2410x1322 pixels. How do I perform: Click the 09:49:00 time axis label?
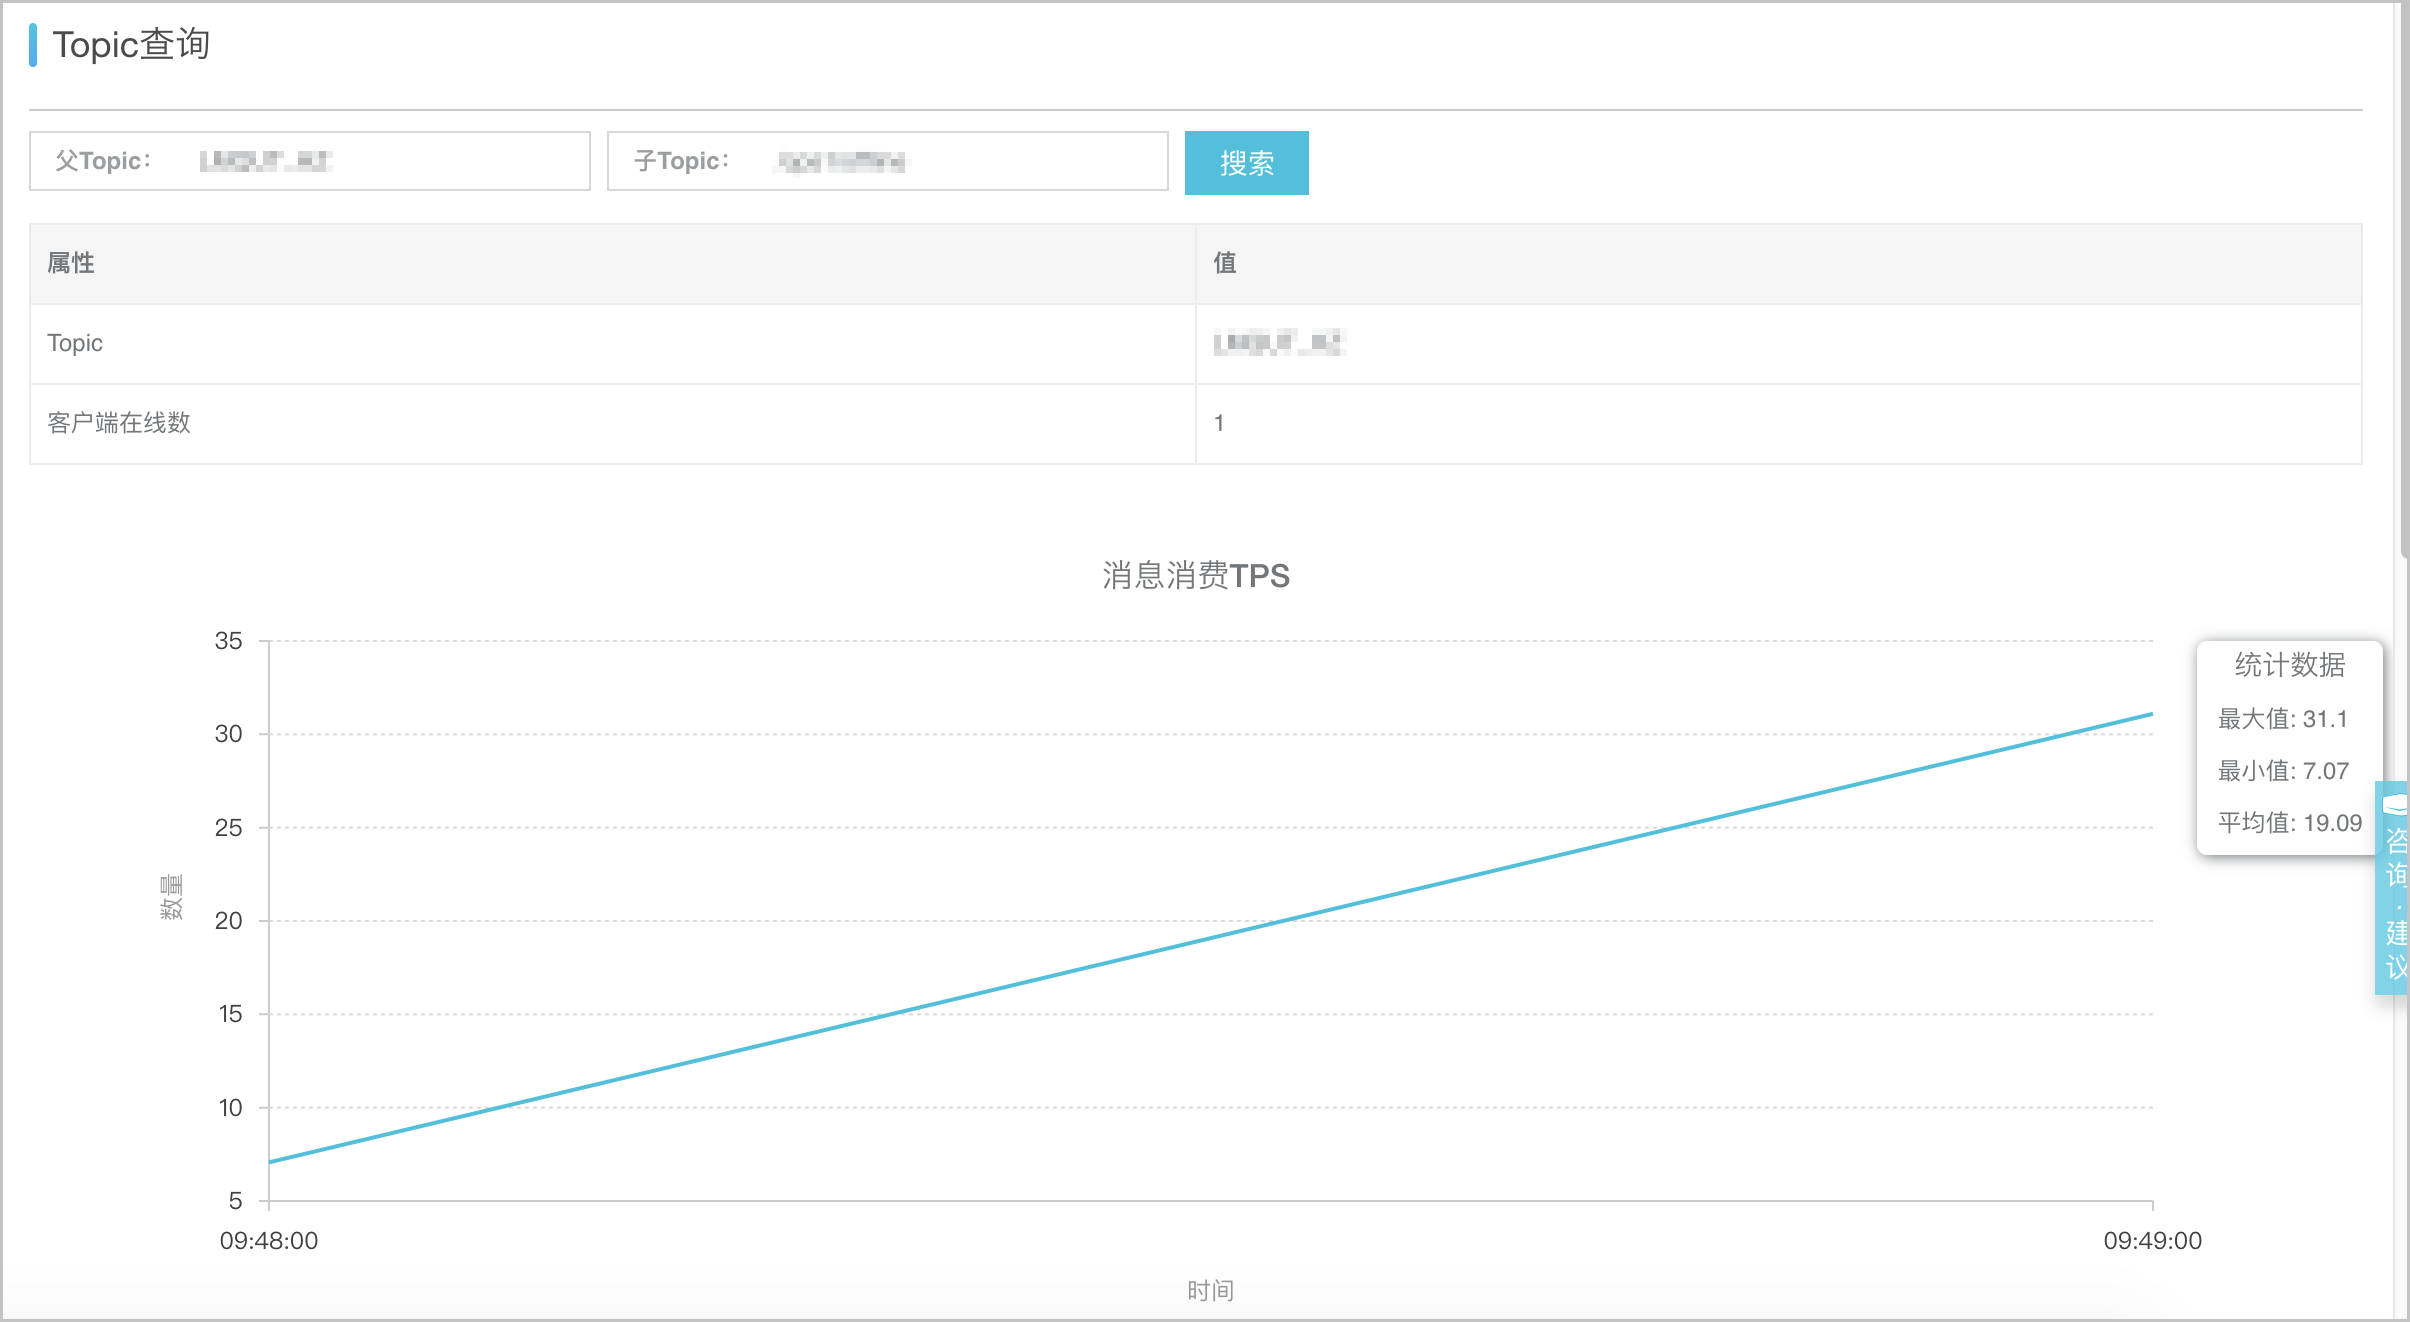pyautogui.click(x=2153, y=1241)
